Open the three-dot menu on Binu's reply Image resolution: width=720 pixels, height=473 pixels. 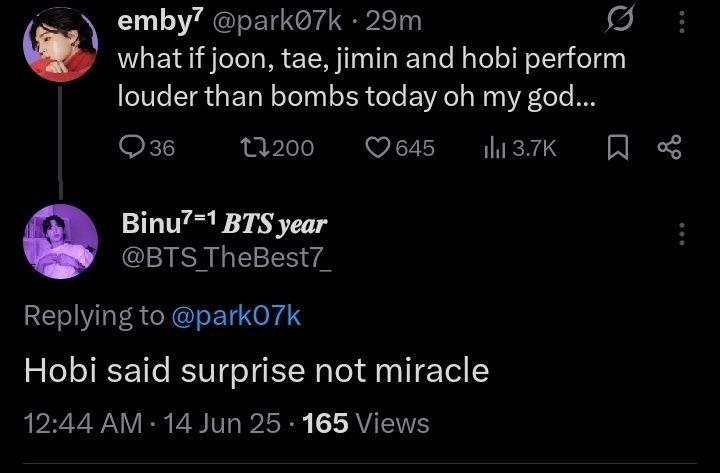682,234
